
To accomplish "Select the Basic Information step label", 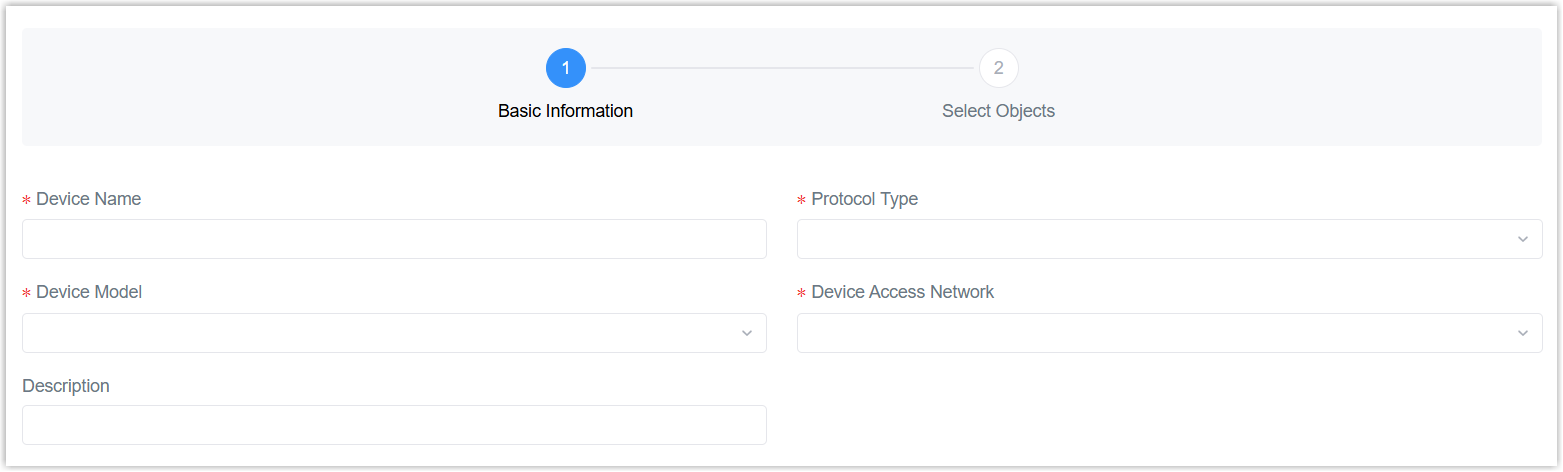I will tap(565, 111).
